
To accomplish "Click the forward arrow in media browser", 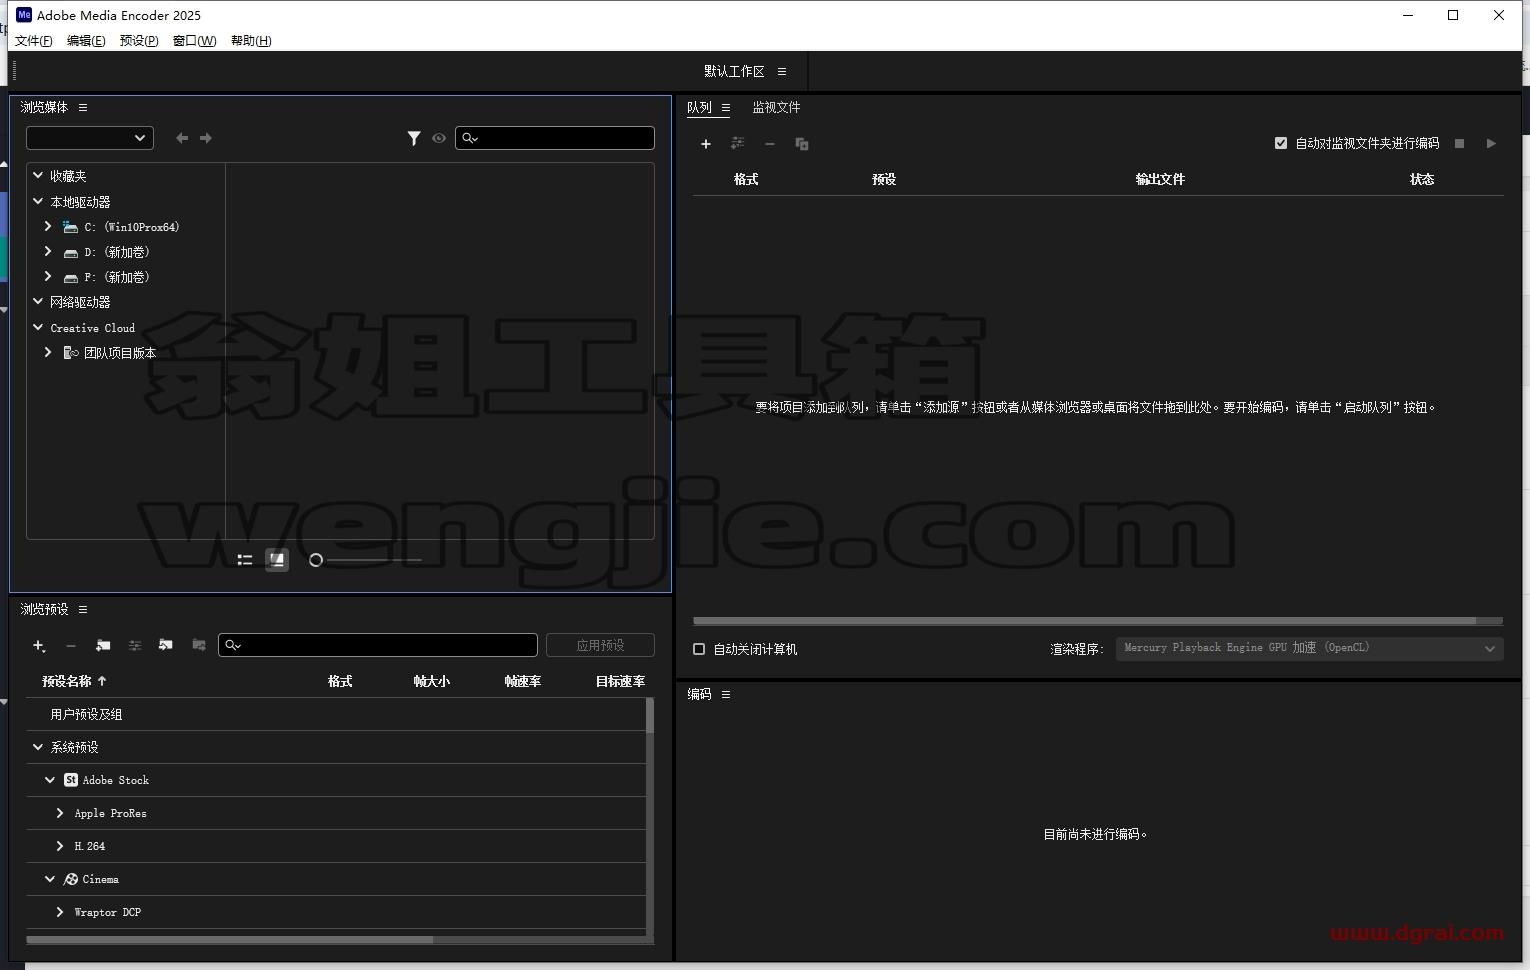I will pos(206,138).
